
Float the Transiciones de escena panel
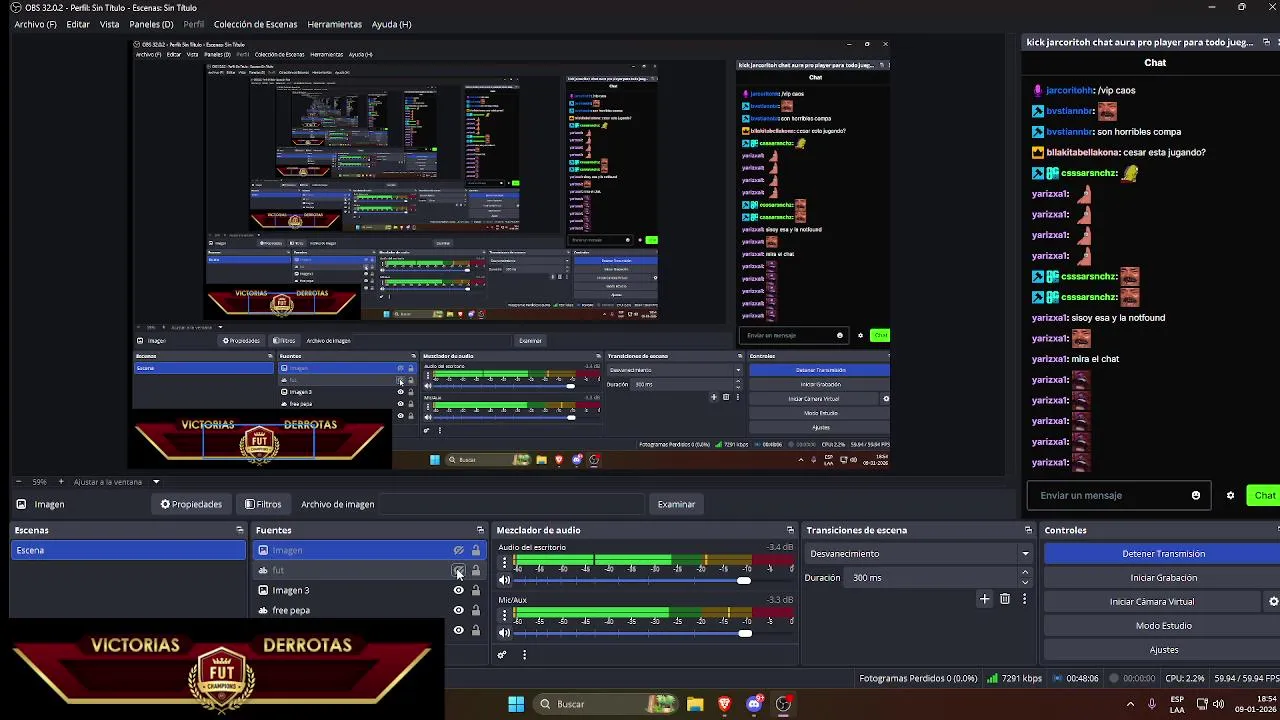click(1028, 530)
